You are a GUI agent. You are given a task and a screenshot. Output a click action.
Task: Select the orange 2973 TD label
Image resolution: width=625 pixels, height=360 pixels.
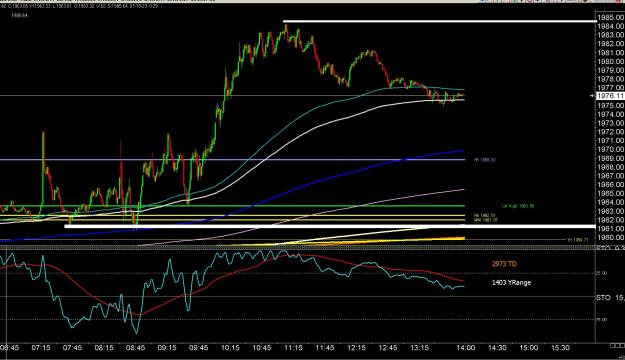(504, 264)
